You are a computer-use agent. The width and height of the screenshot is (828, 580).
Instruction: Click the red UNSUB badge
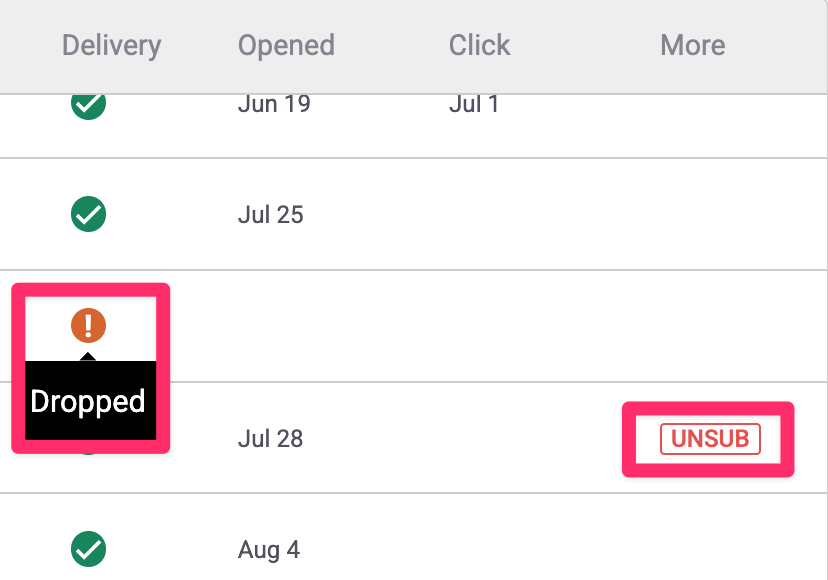(x=710, y=438)
